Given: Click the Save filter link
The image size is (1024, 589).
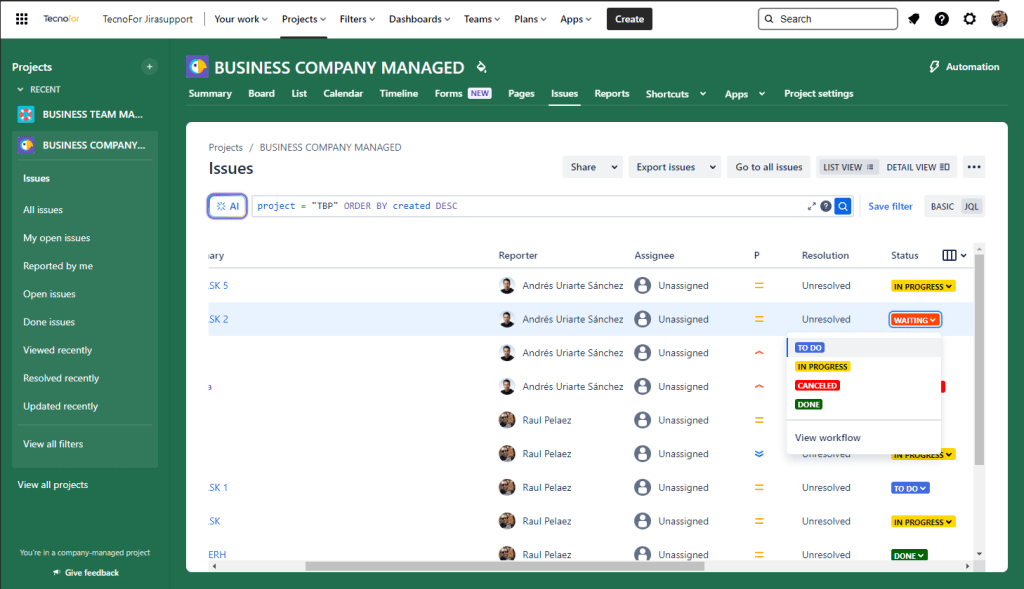Looking at the screenshot, I should tap(890, 206).
